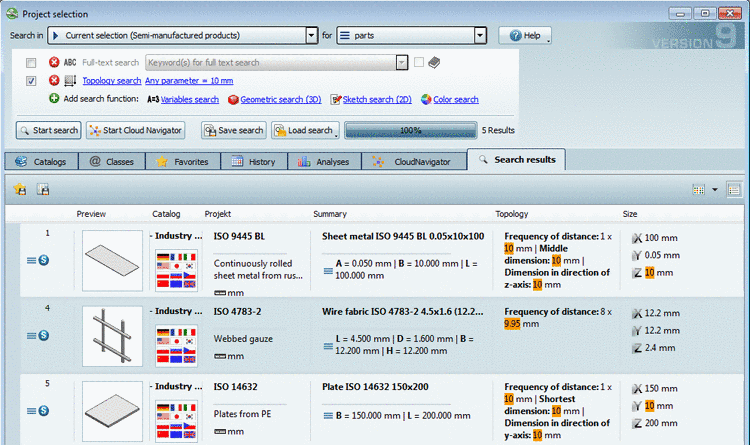Sort by the Summary column header
750x445 pixels.
[330, 214]
